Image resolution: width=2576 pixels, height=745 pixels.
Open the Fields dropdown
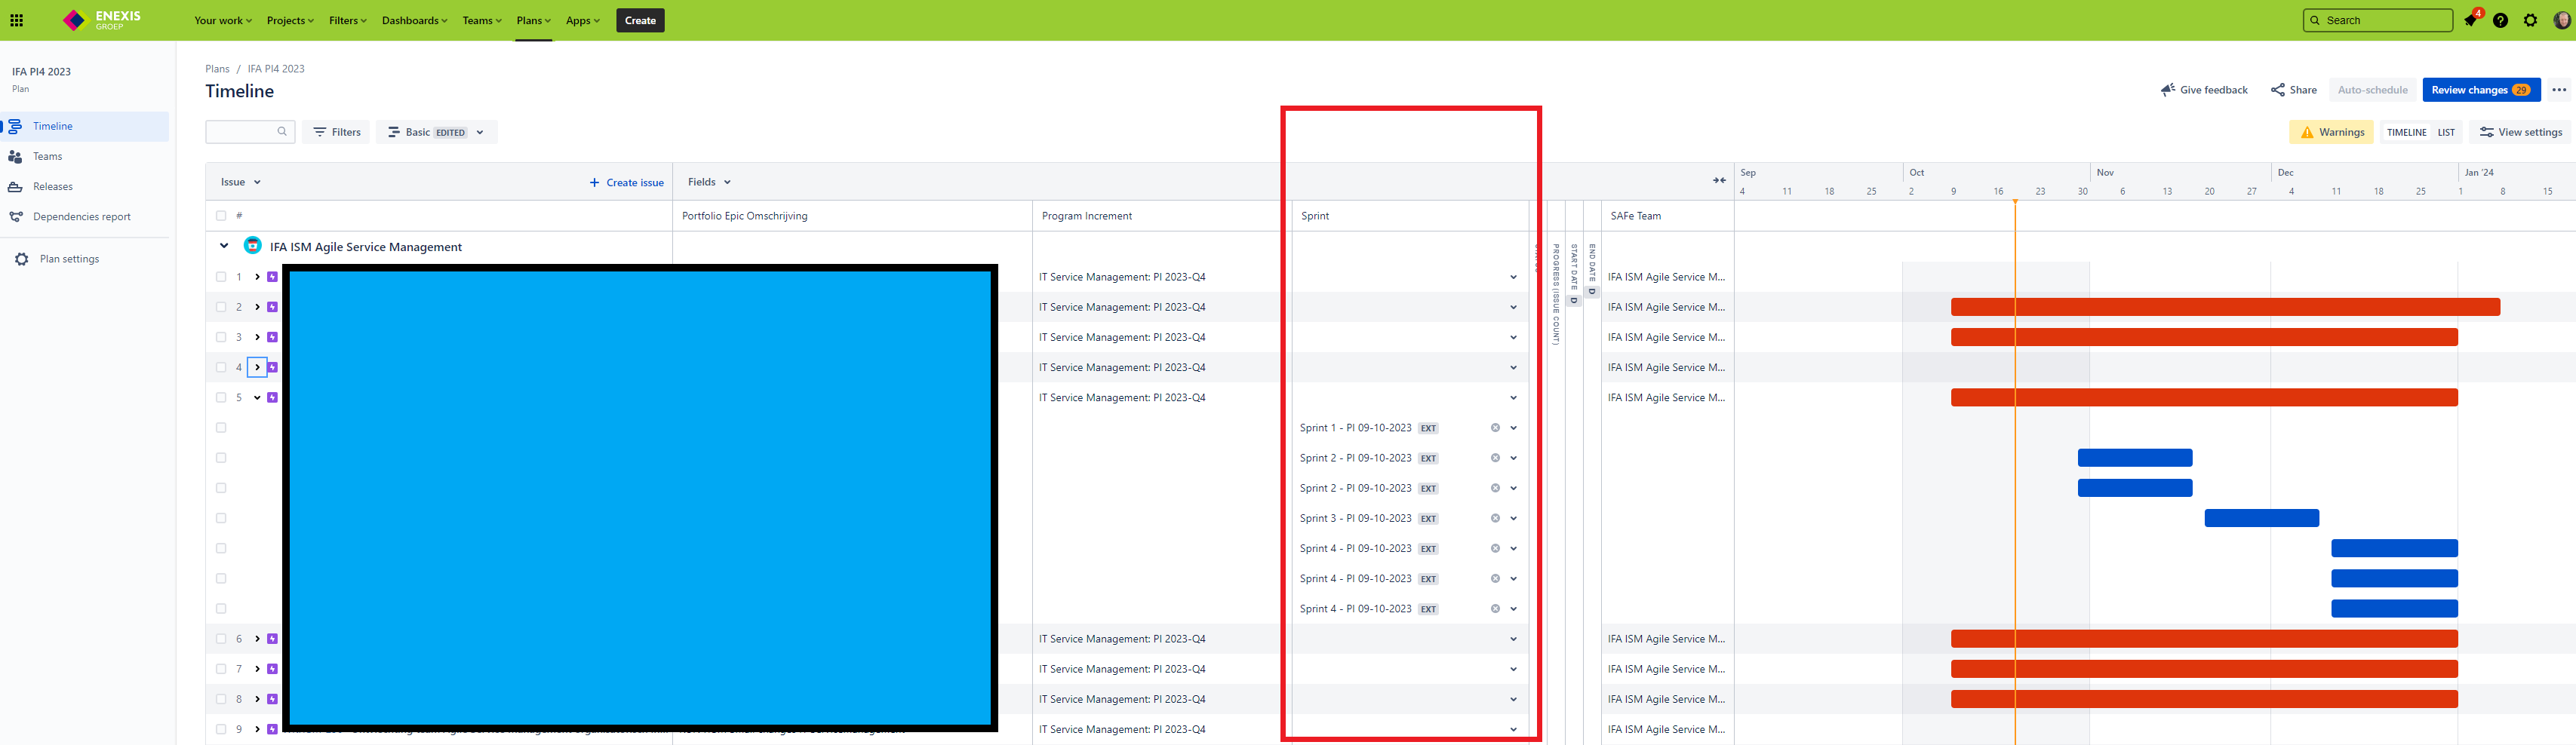point(709,182)
